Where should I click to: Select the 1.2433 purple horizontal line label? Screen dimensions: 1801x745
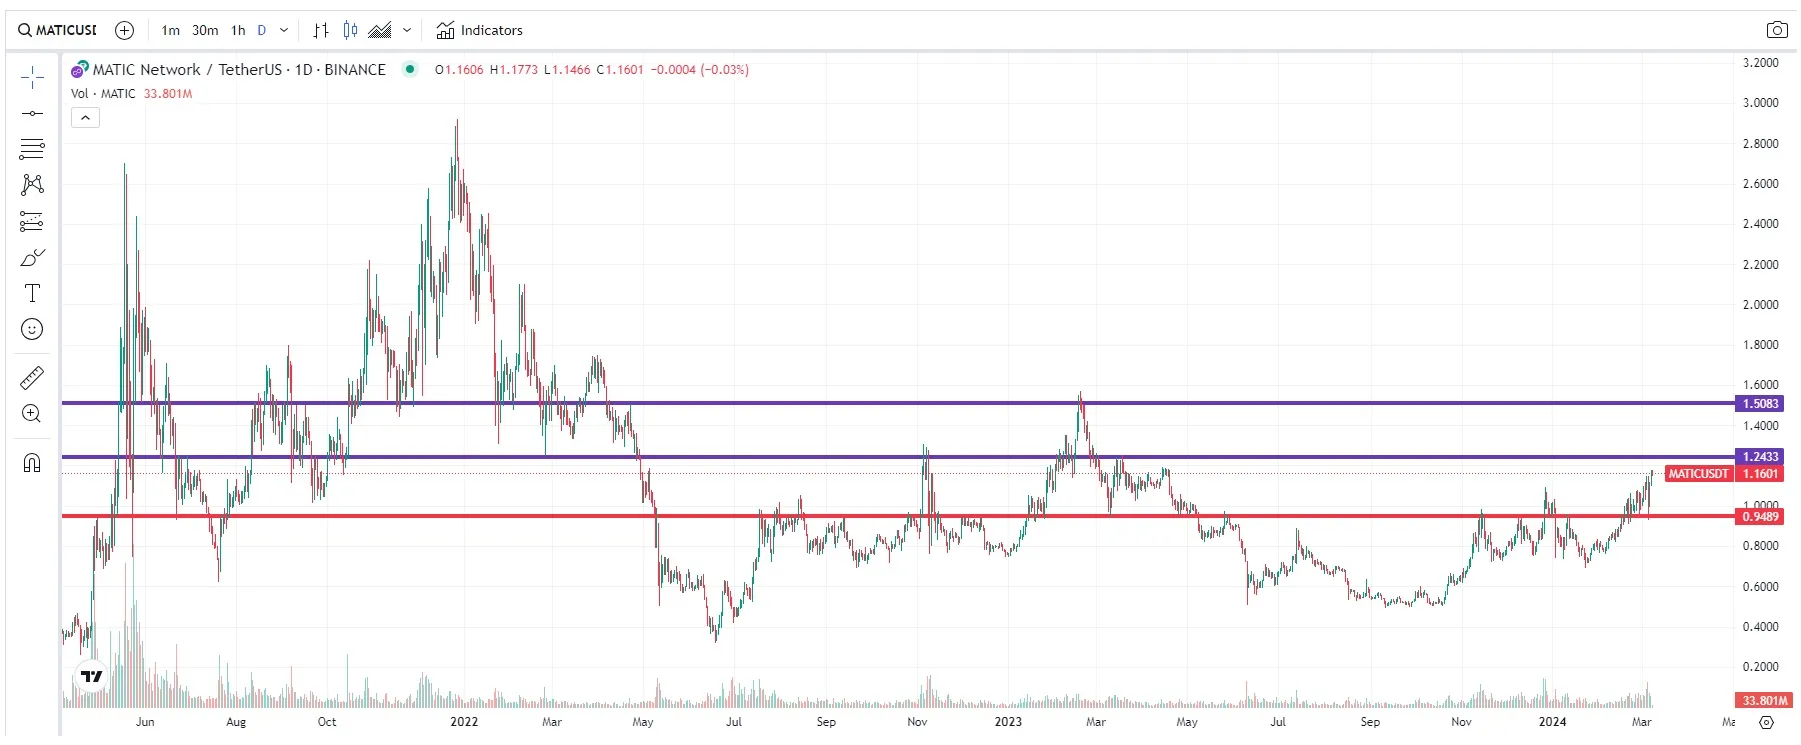point(1760,457)
